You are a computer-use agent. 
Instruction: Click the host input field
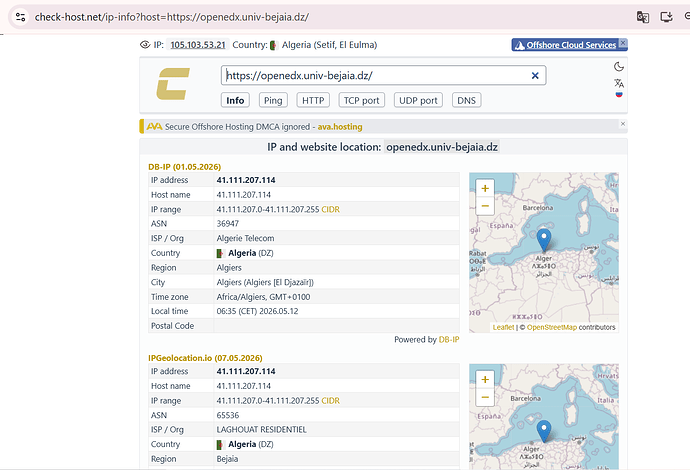click(383, 76)
